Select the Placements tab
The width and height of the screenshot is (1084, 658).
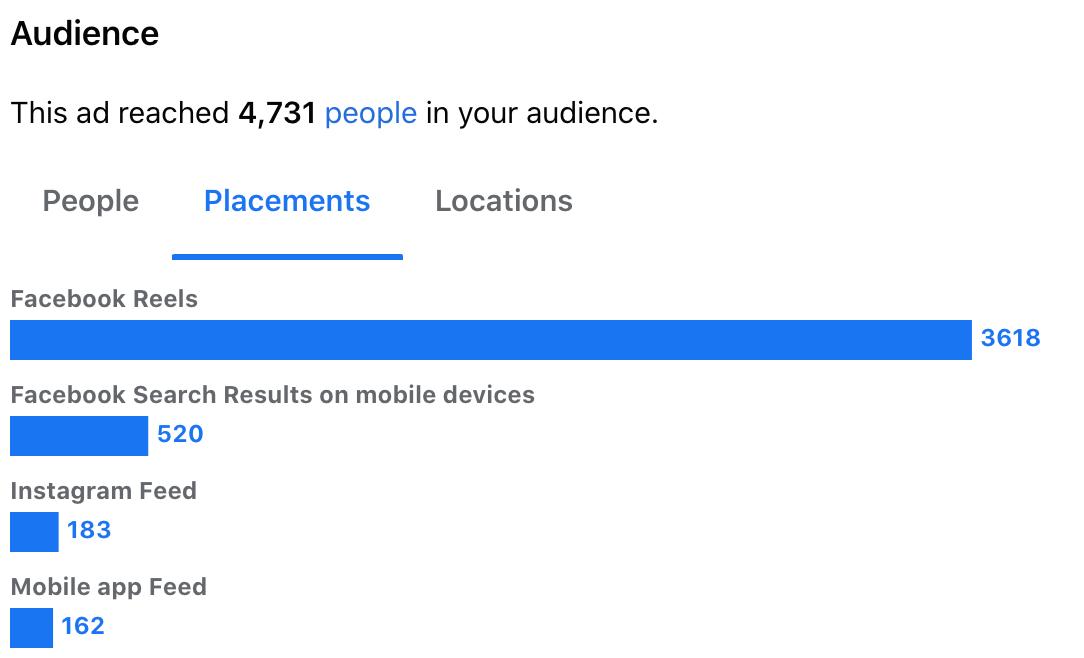[287, 201]
